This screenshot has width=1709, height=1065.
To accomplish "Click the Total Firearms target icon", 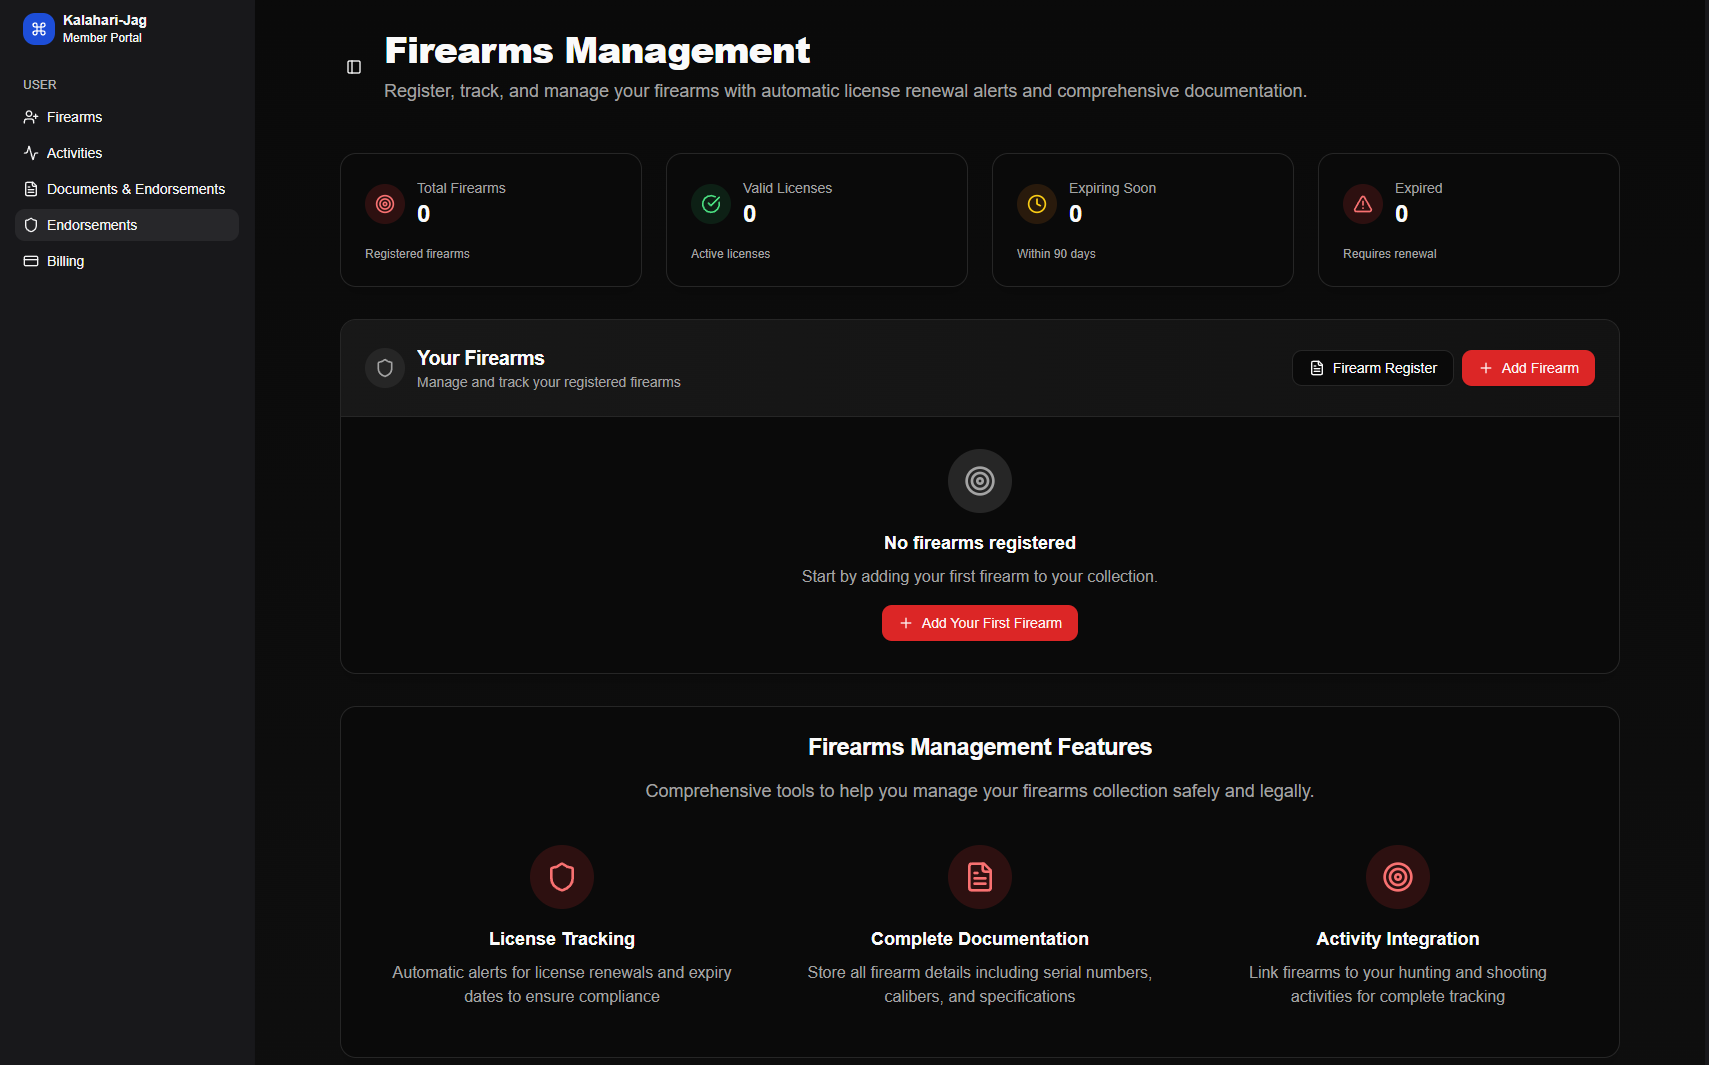I will click(x=385, y=204).
